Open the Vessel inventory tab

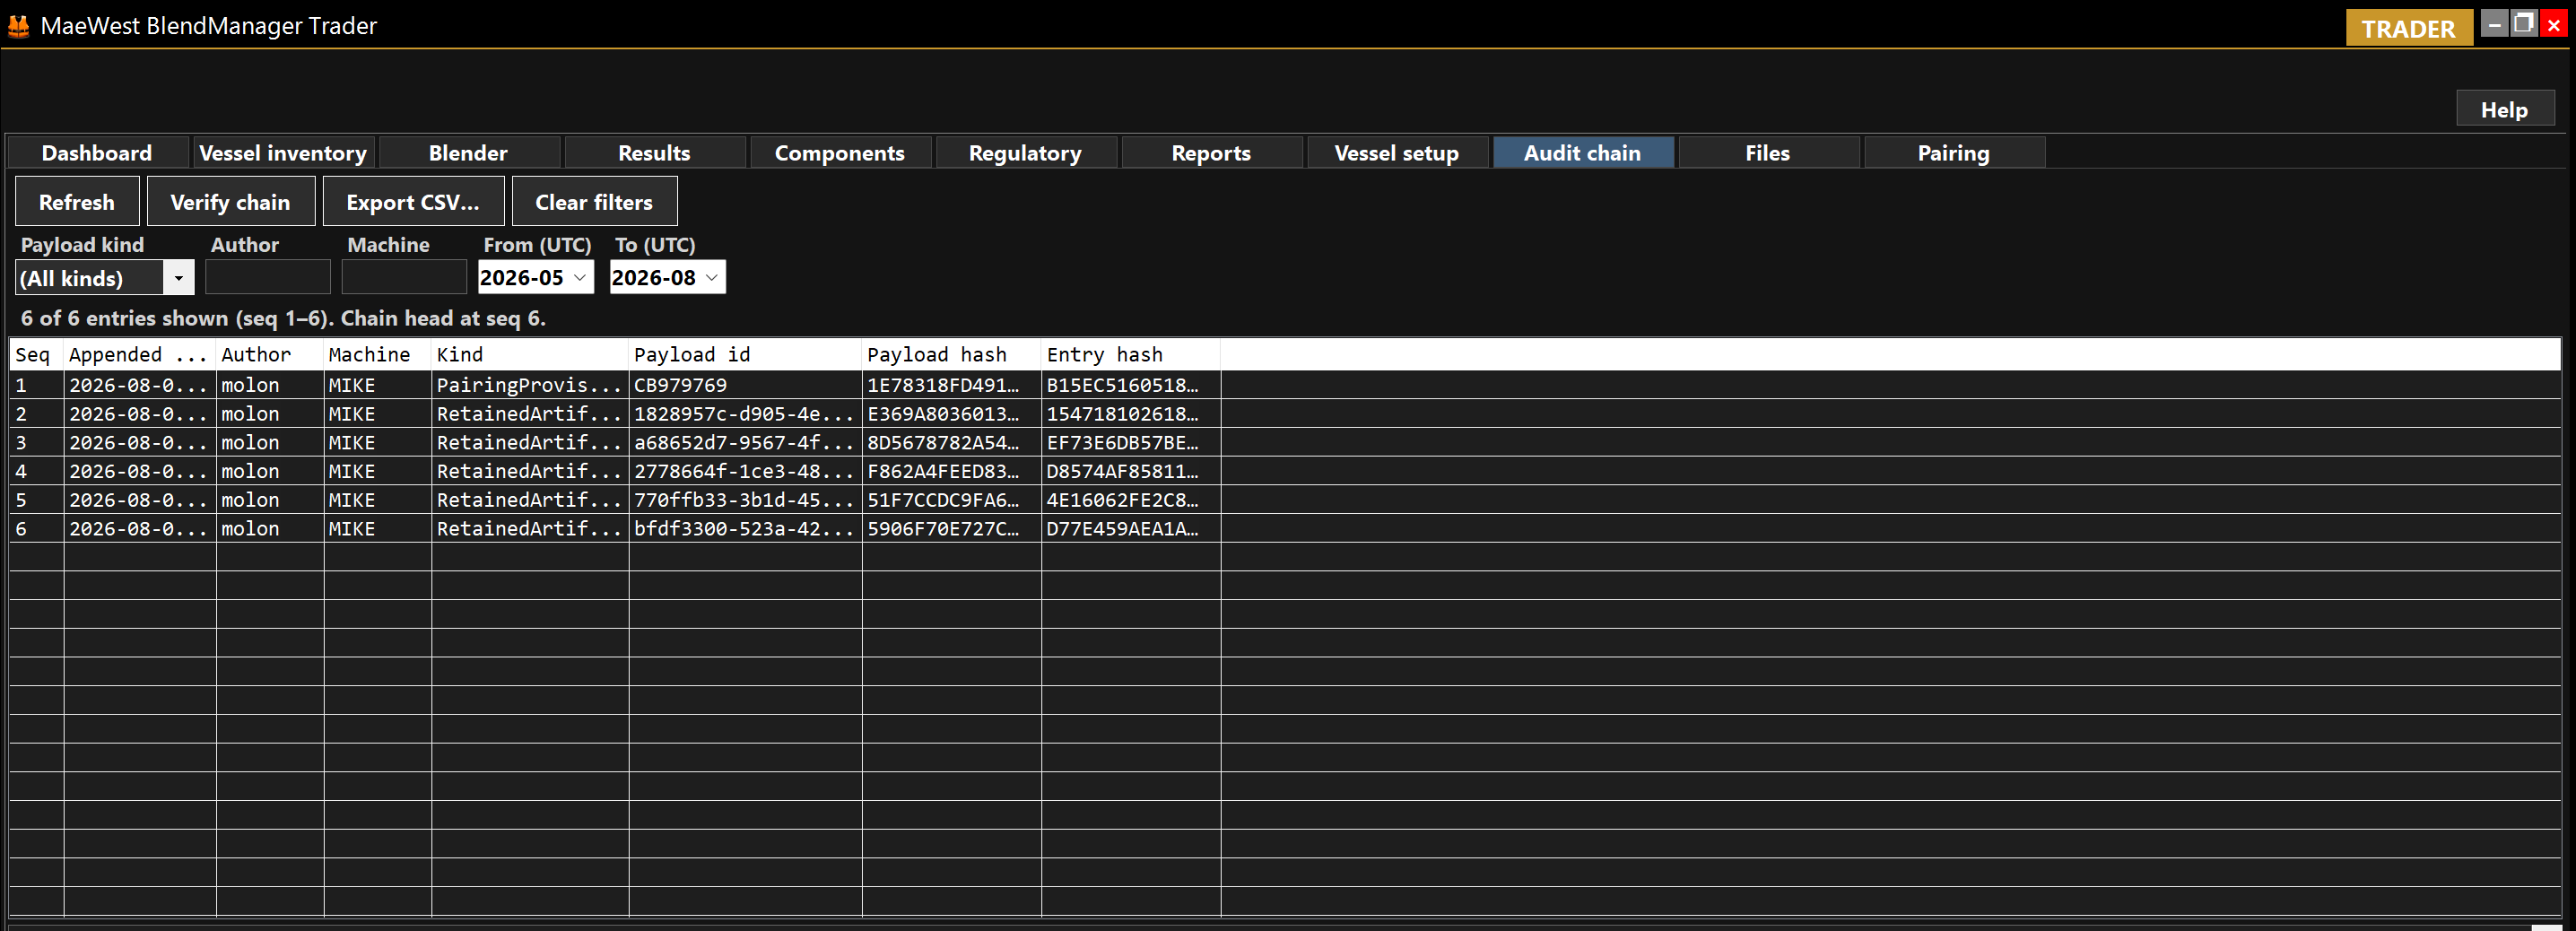[283, 153]
